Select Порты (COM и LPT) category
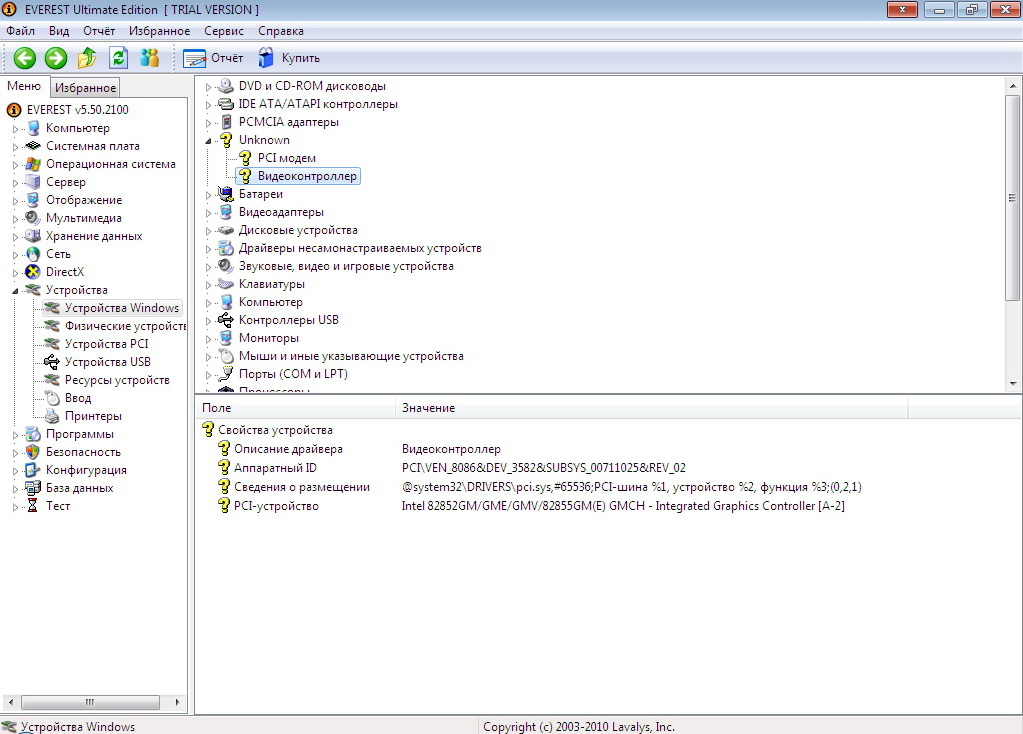The height and width of the screenshot is (734, 1023). point(293,374)
